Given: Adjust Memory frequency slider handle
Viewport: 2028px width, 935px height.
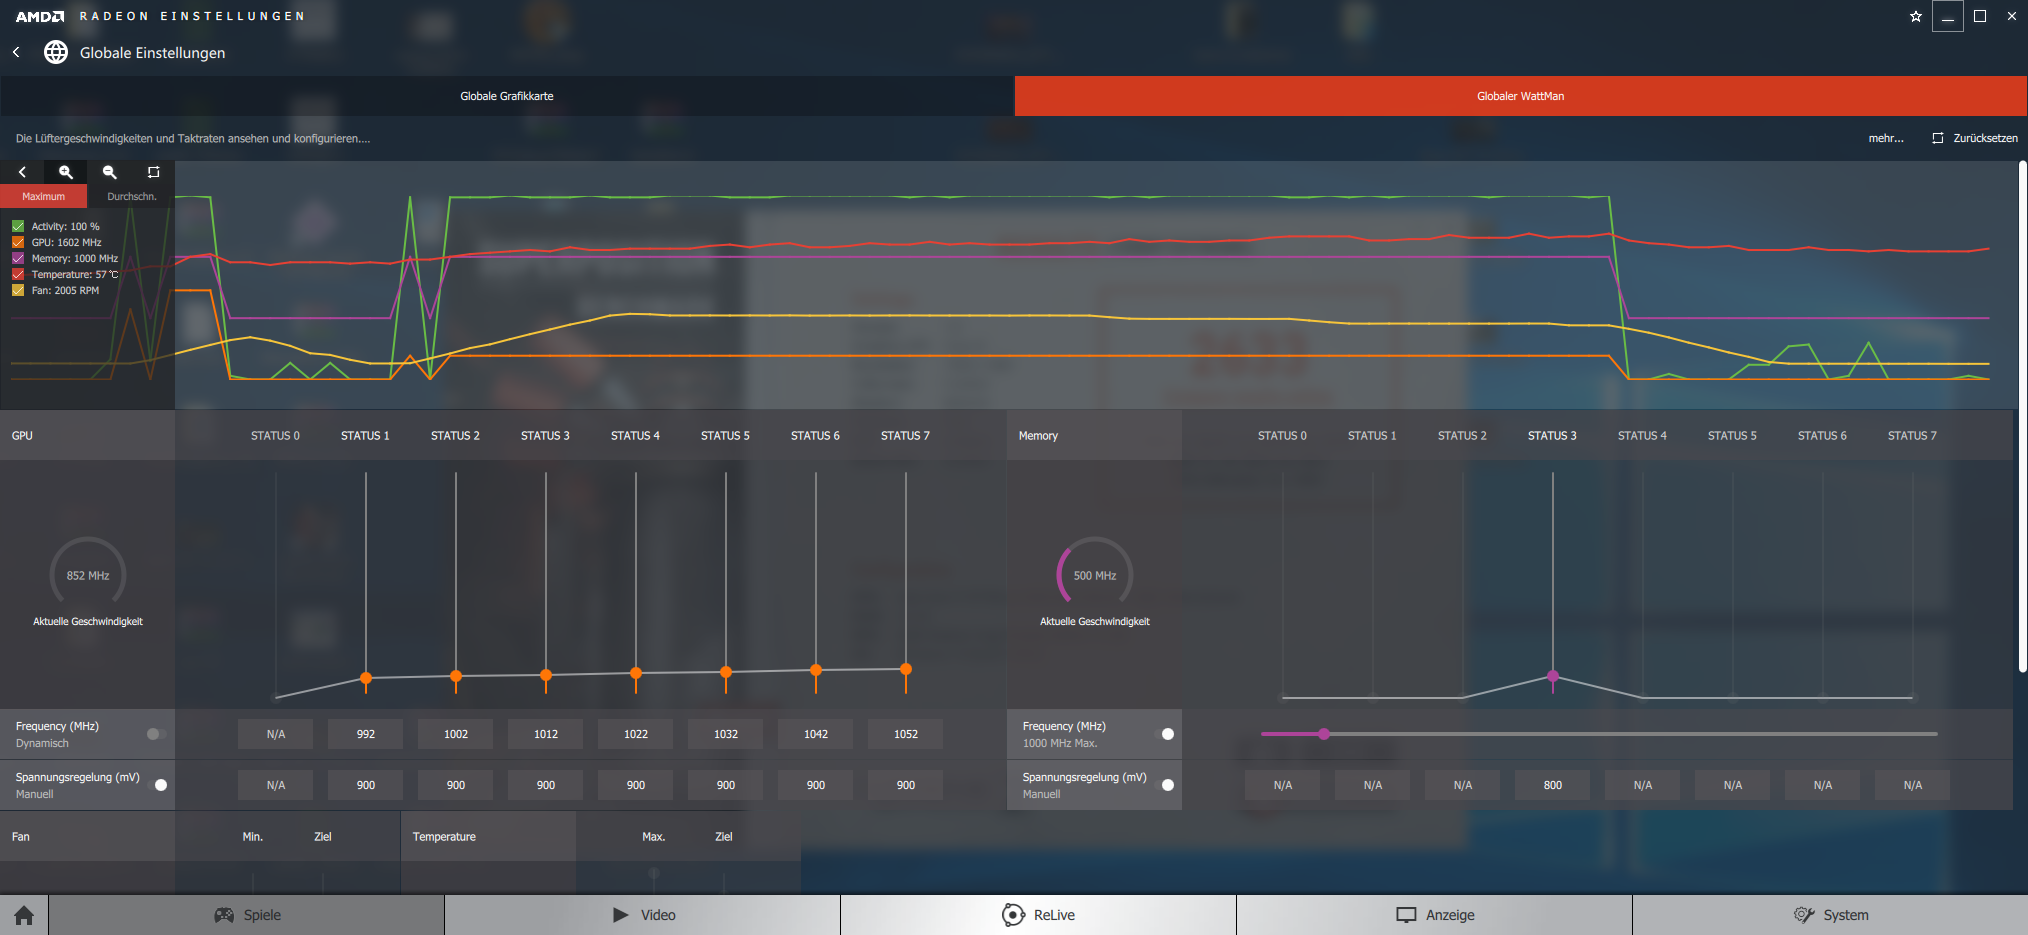Looking at the screenshot, I should point(1324,734).
